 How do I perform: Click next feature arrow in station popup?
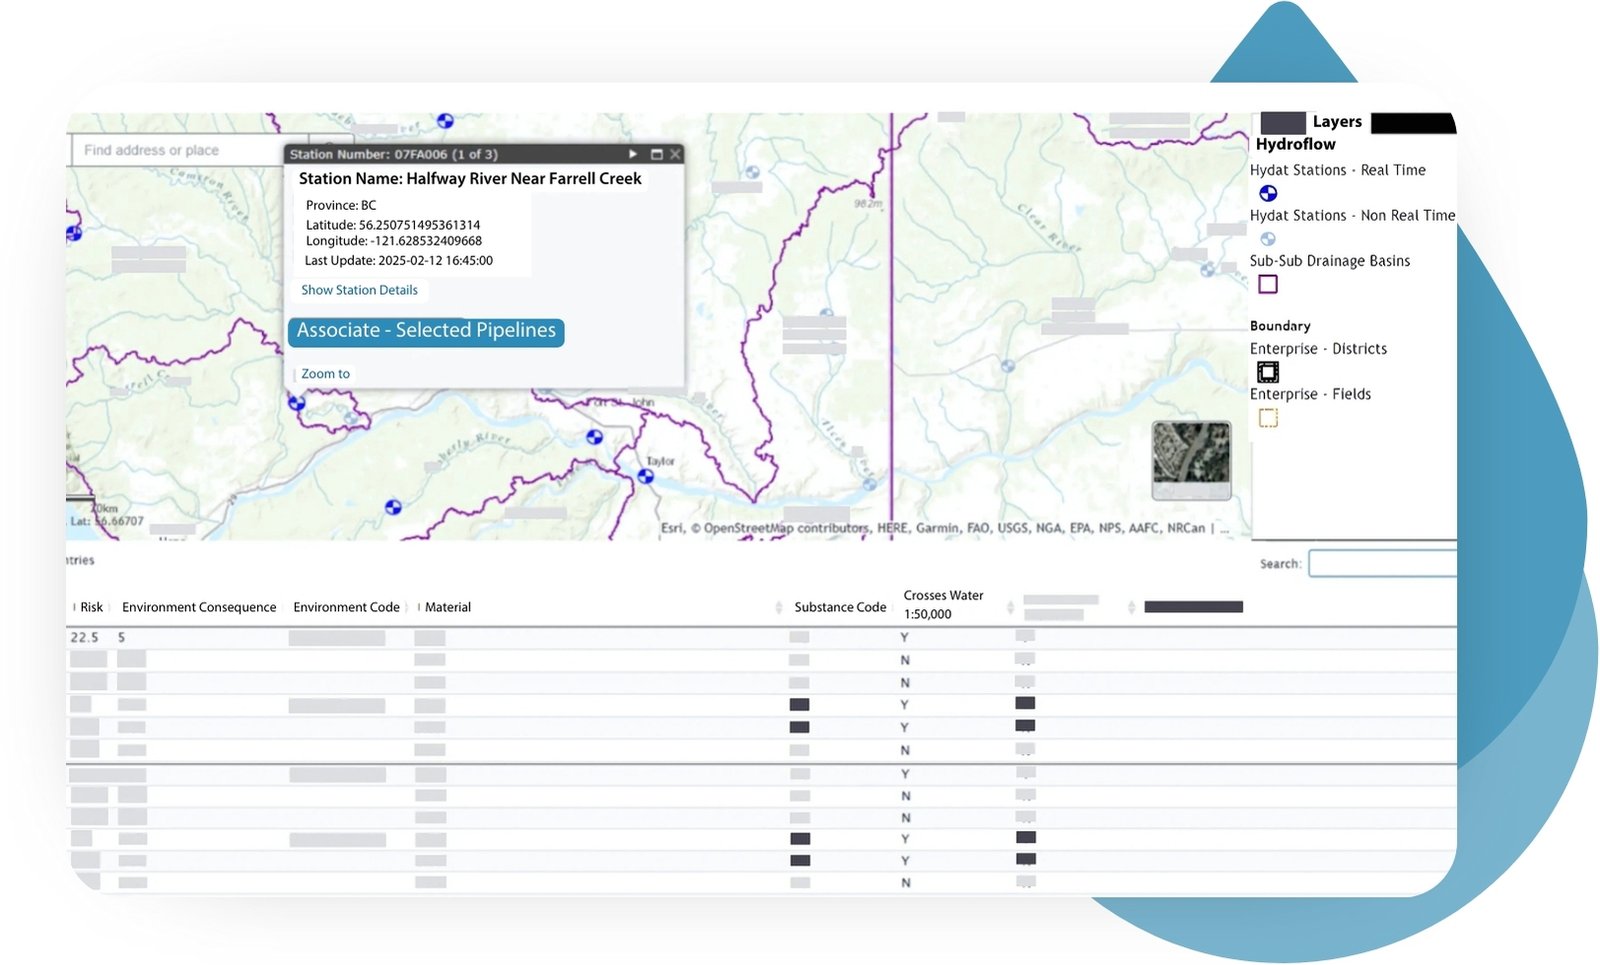pyautogui.click(x=633, y=154)
